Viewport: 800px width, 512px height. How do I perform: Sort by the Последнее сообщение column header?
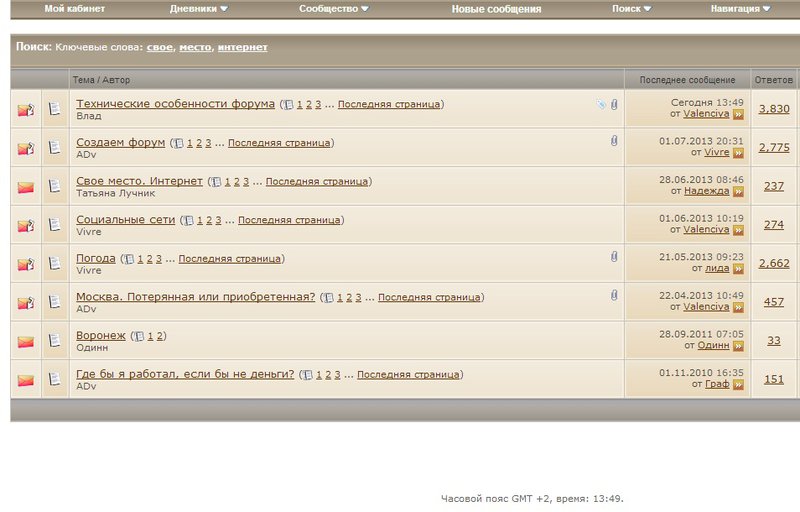[687, 80]
